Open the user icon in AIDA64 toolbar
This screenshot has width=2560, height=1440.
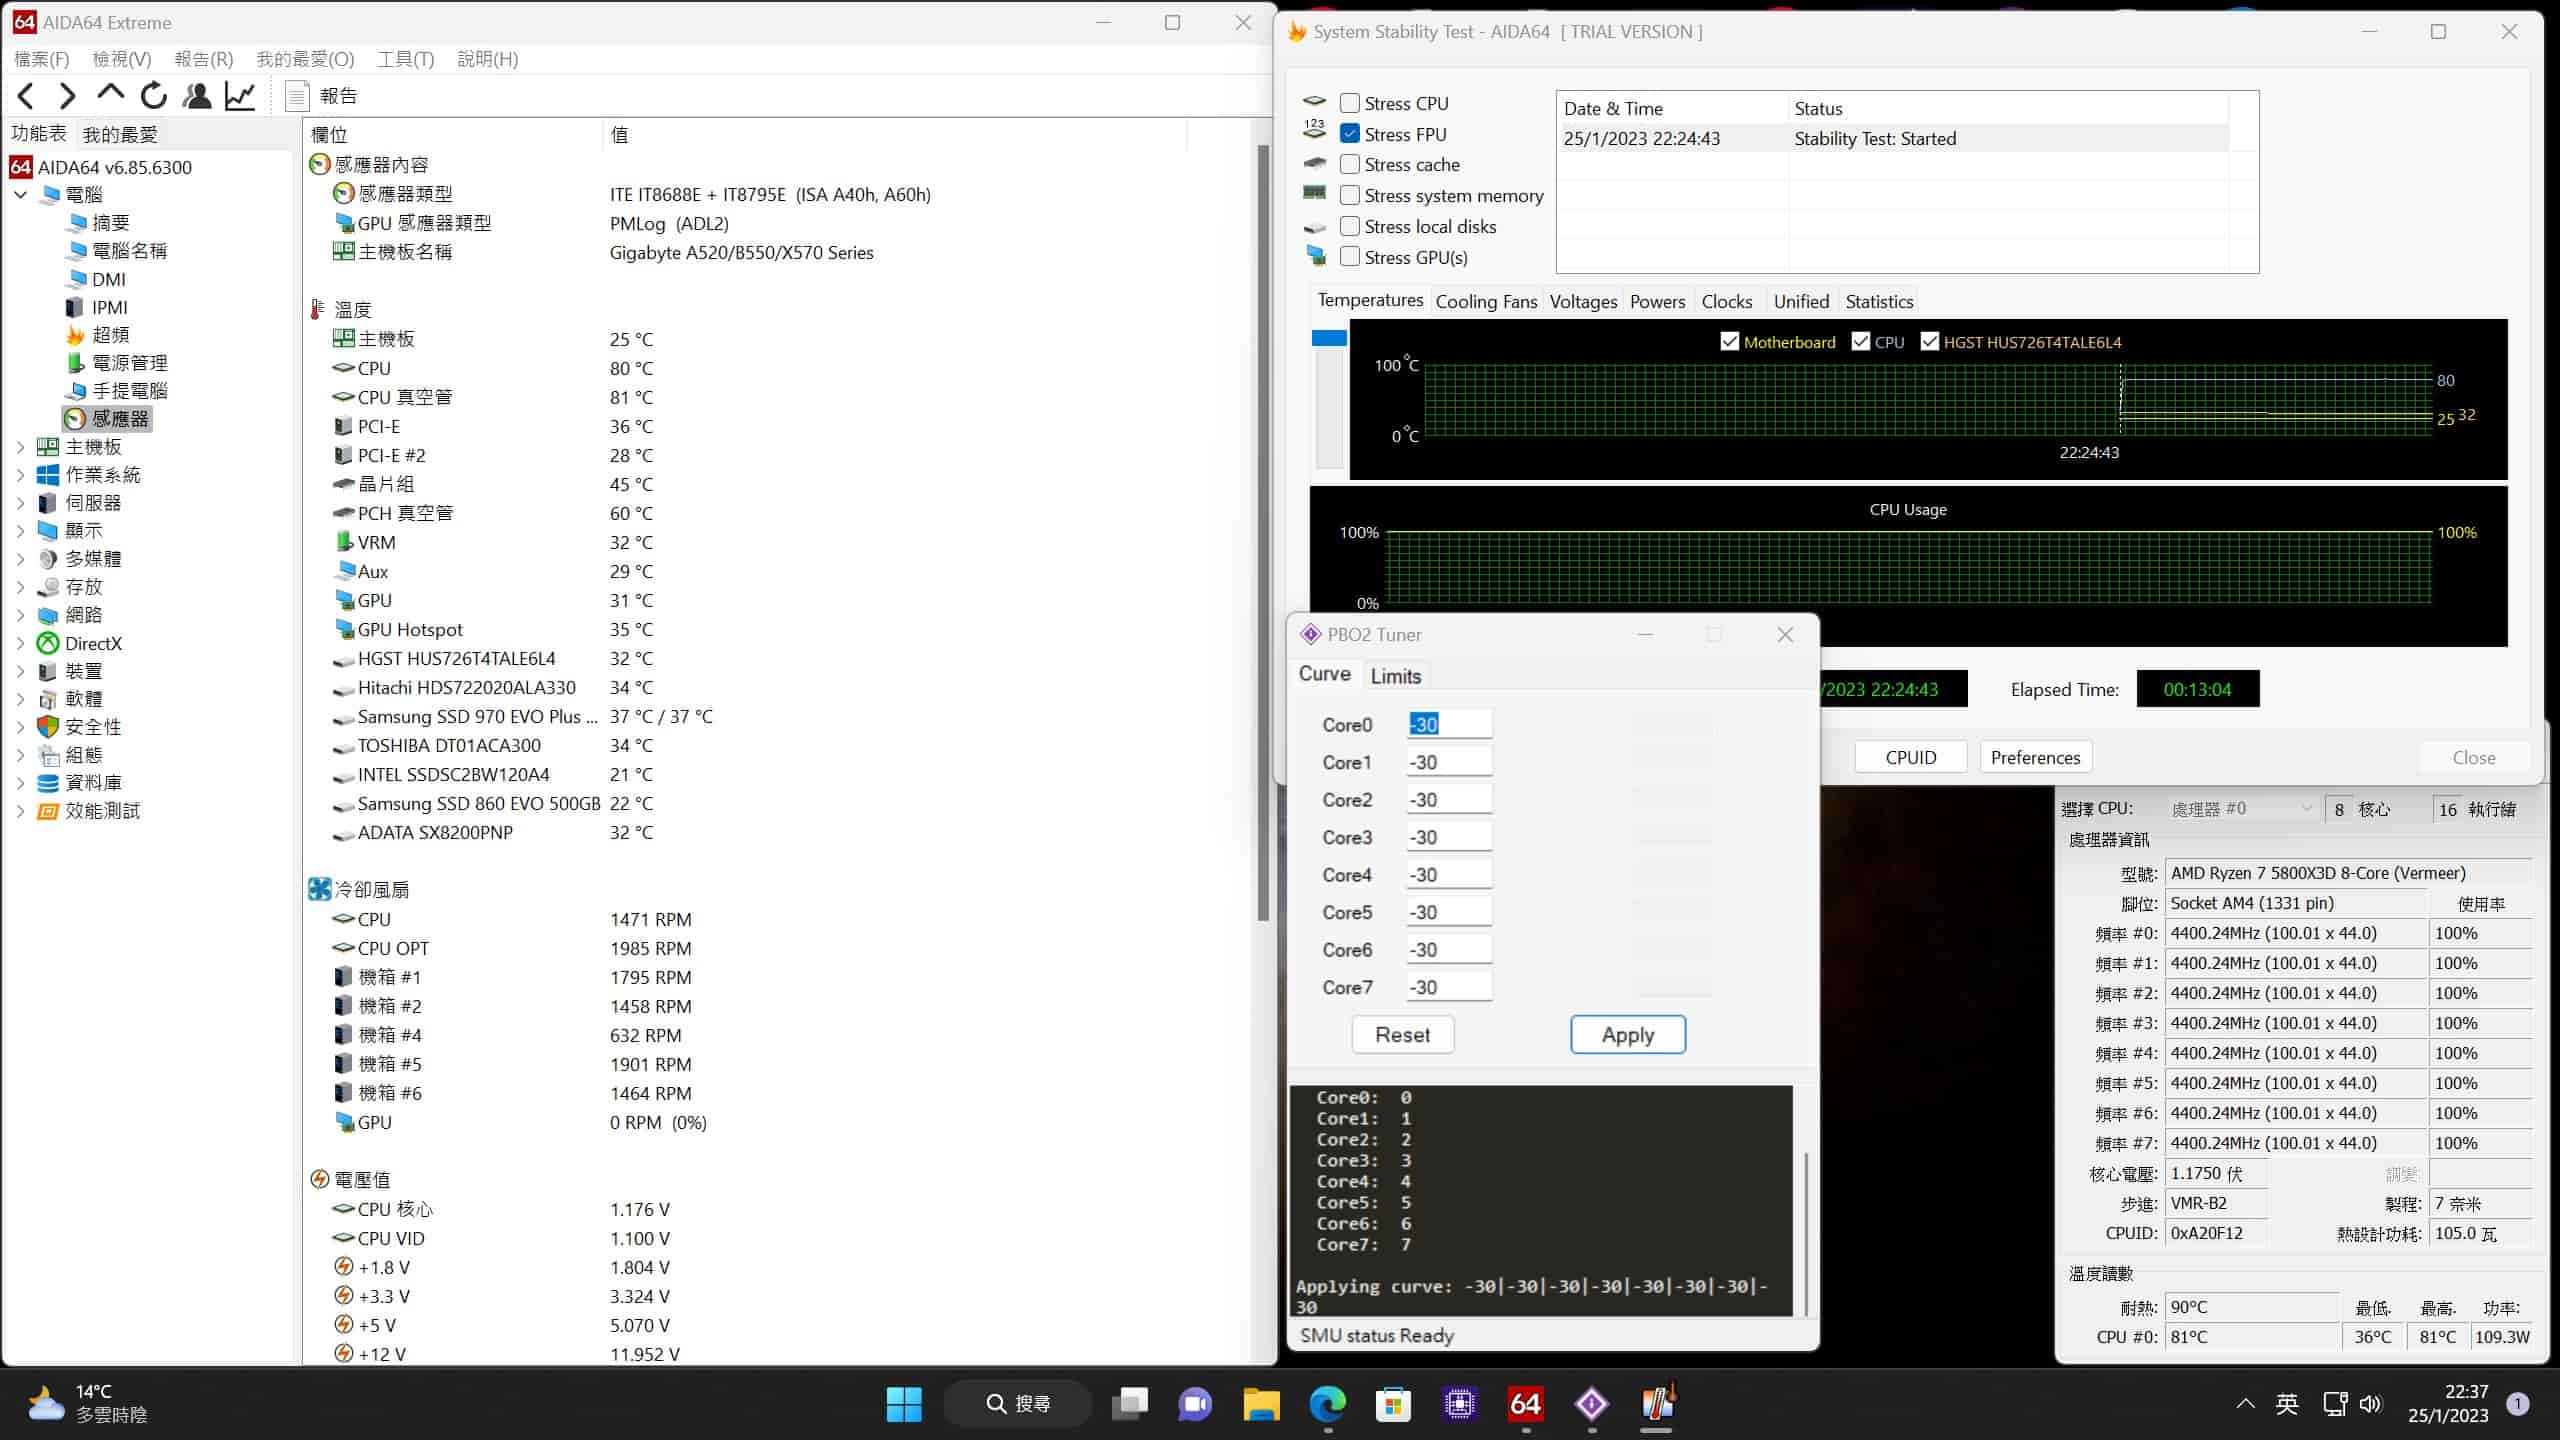point(197,96)
